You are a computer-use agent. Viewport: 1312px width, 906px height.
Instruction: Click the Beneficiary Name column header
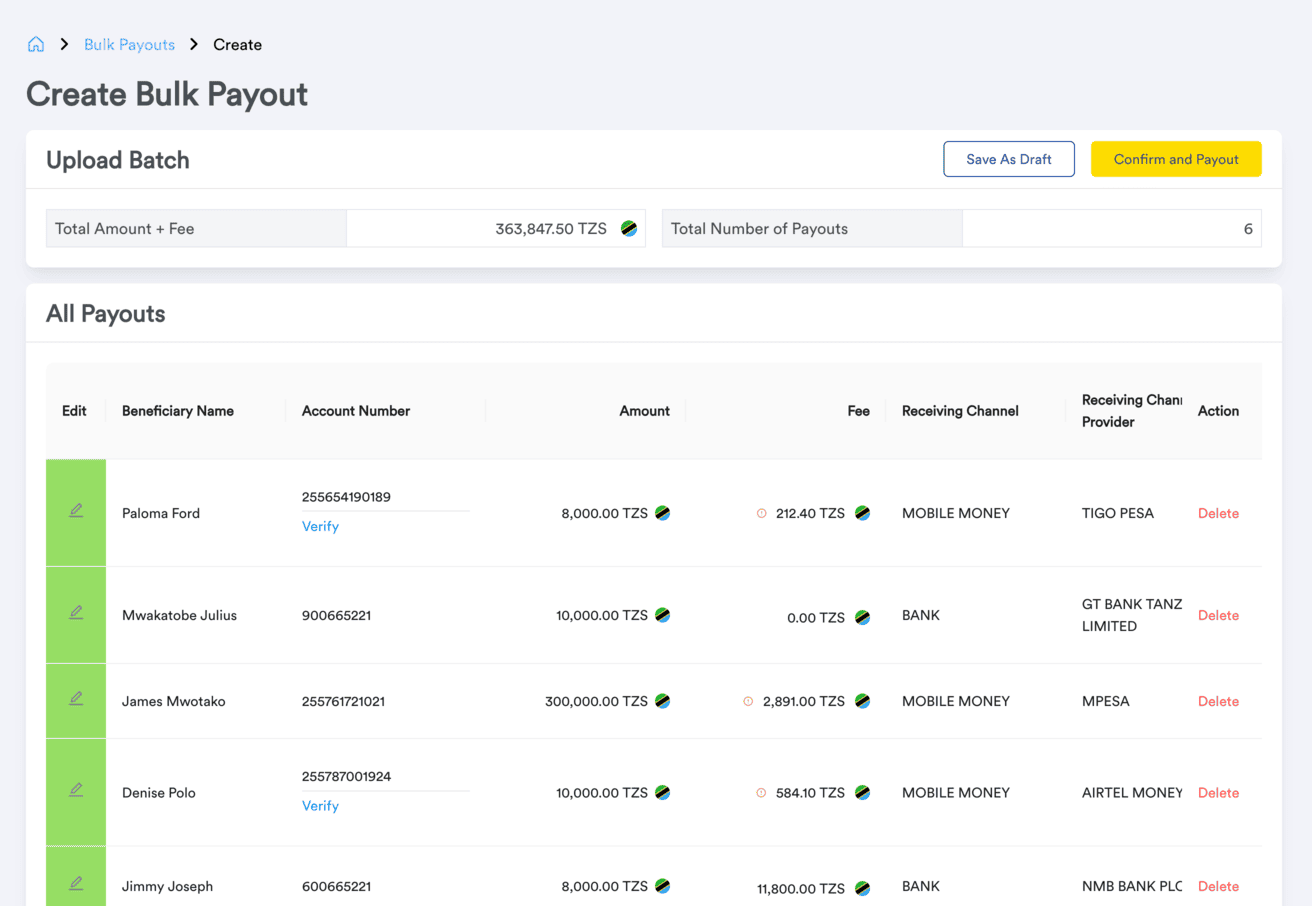coord(178,411)
